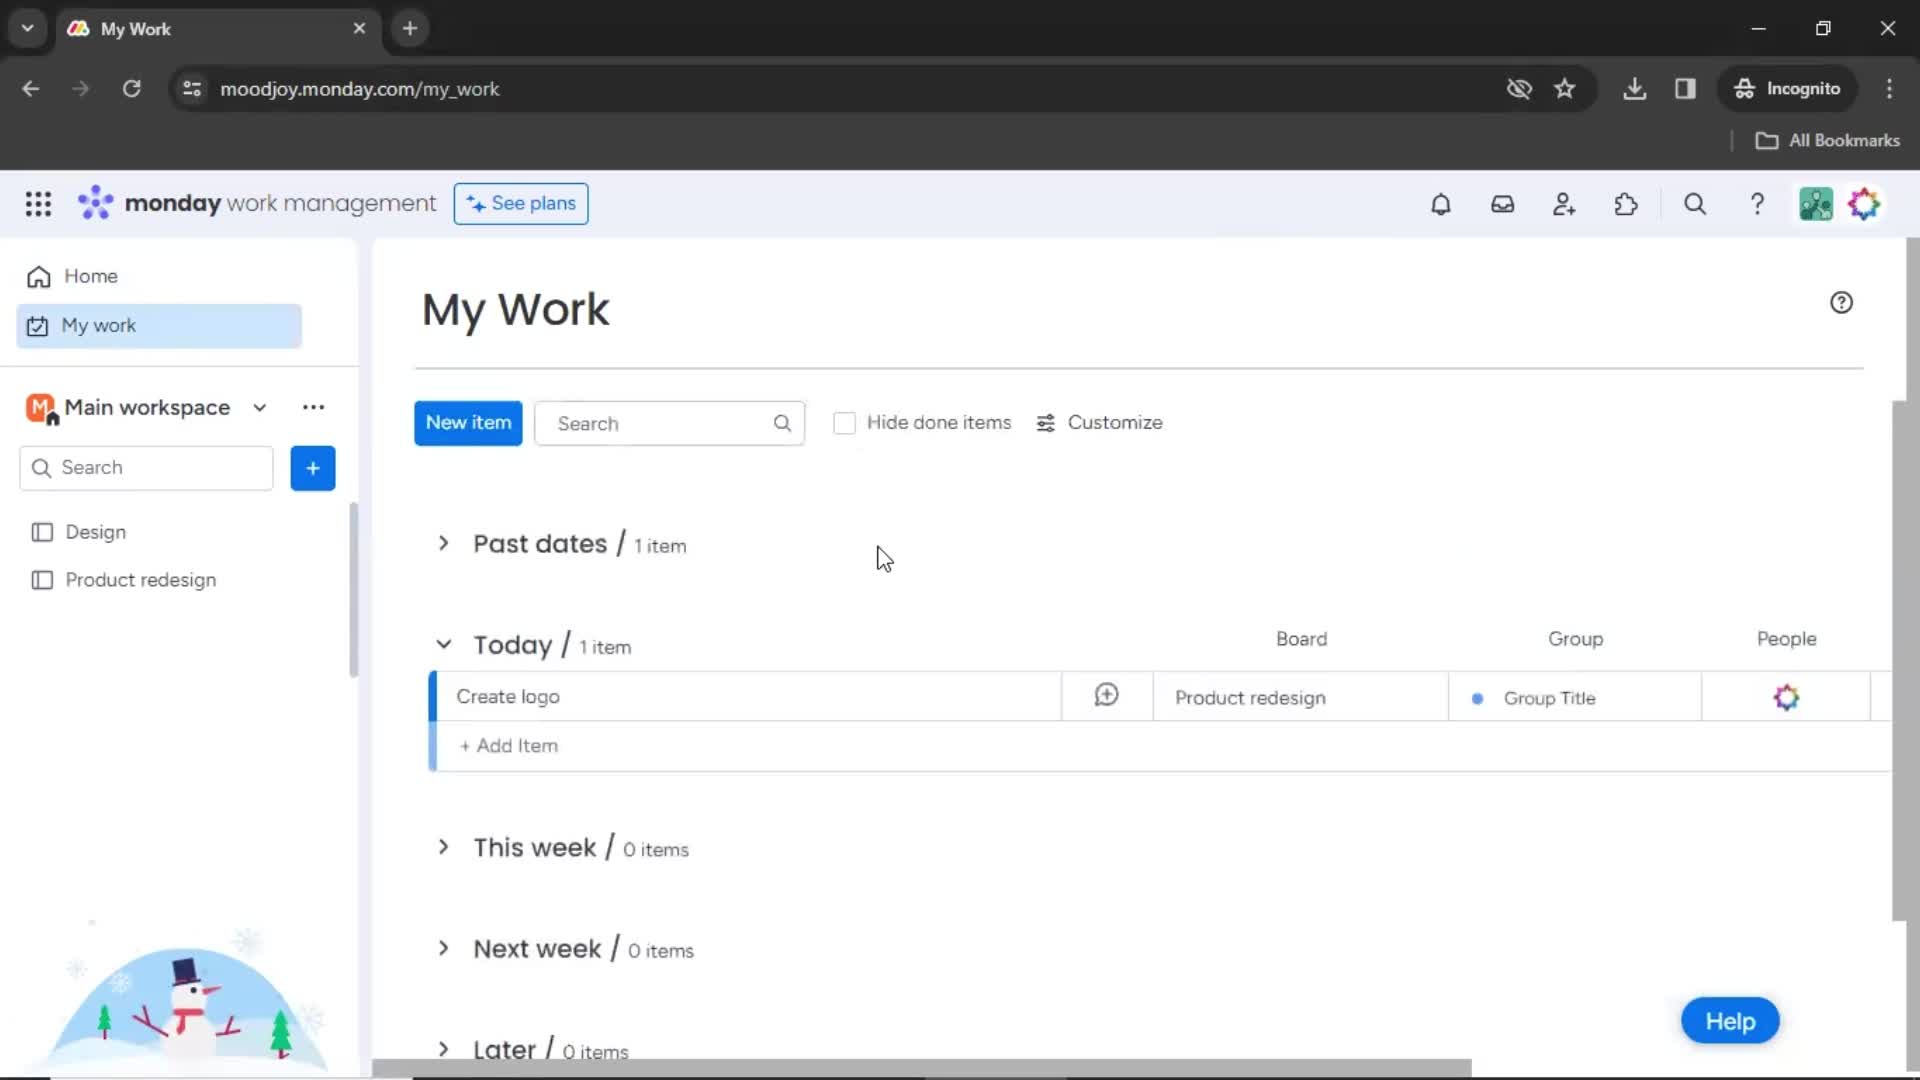Expand the Past dates section

tap(444, 542)
